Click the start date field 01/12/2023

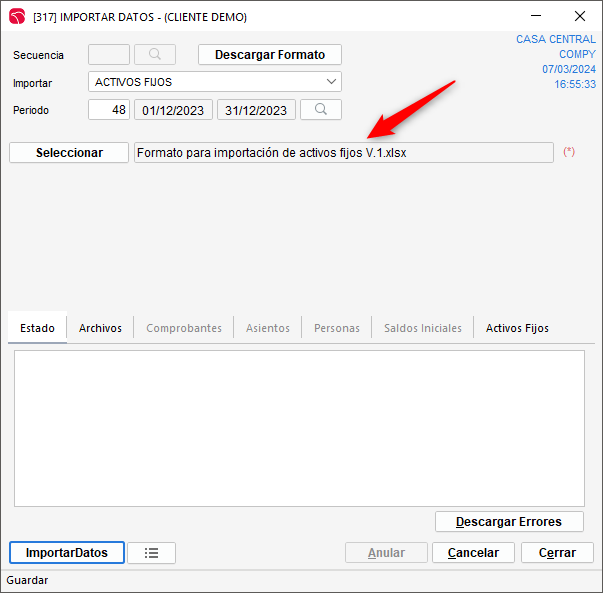173,110
